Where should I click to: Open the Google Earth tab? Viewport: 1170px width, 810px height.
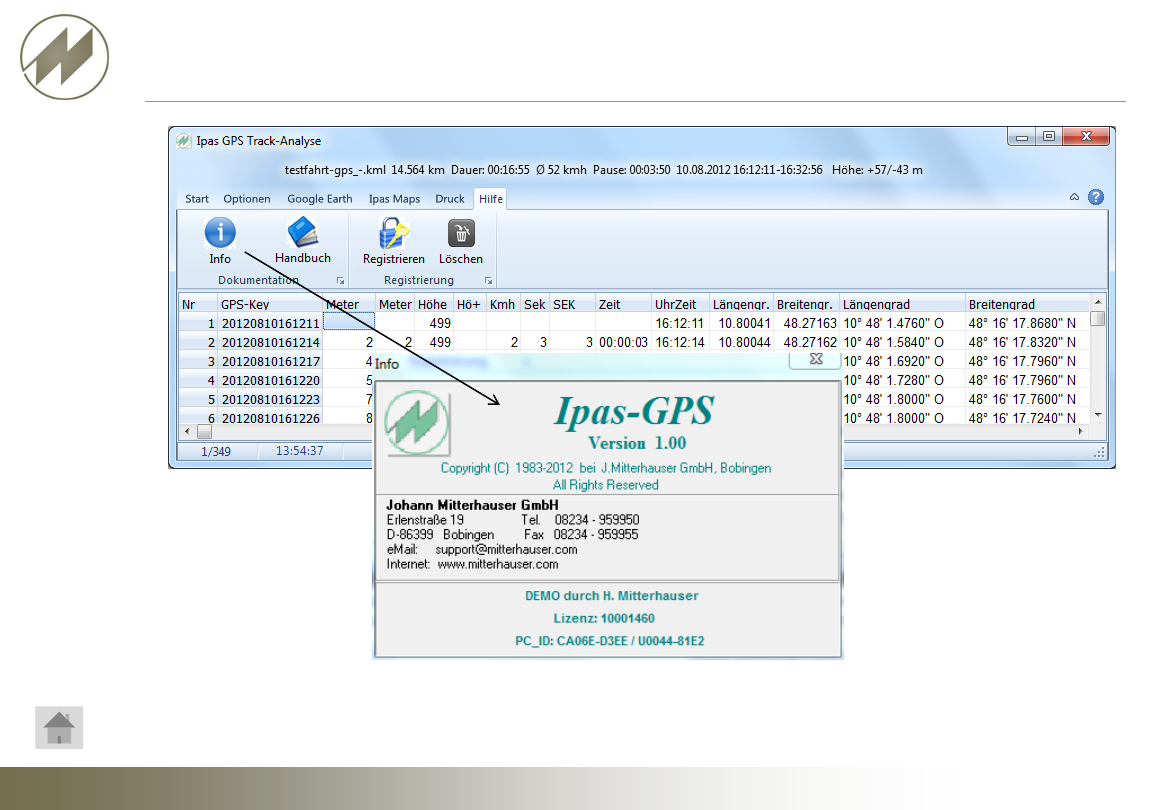319,198
